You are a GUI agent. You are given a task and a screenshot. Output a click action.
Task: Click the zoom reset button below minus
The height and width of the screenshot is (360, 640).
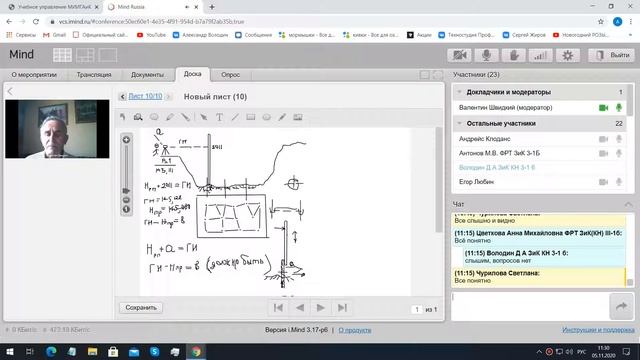pos(126,209)
